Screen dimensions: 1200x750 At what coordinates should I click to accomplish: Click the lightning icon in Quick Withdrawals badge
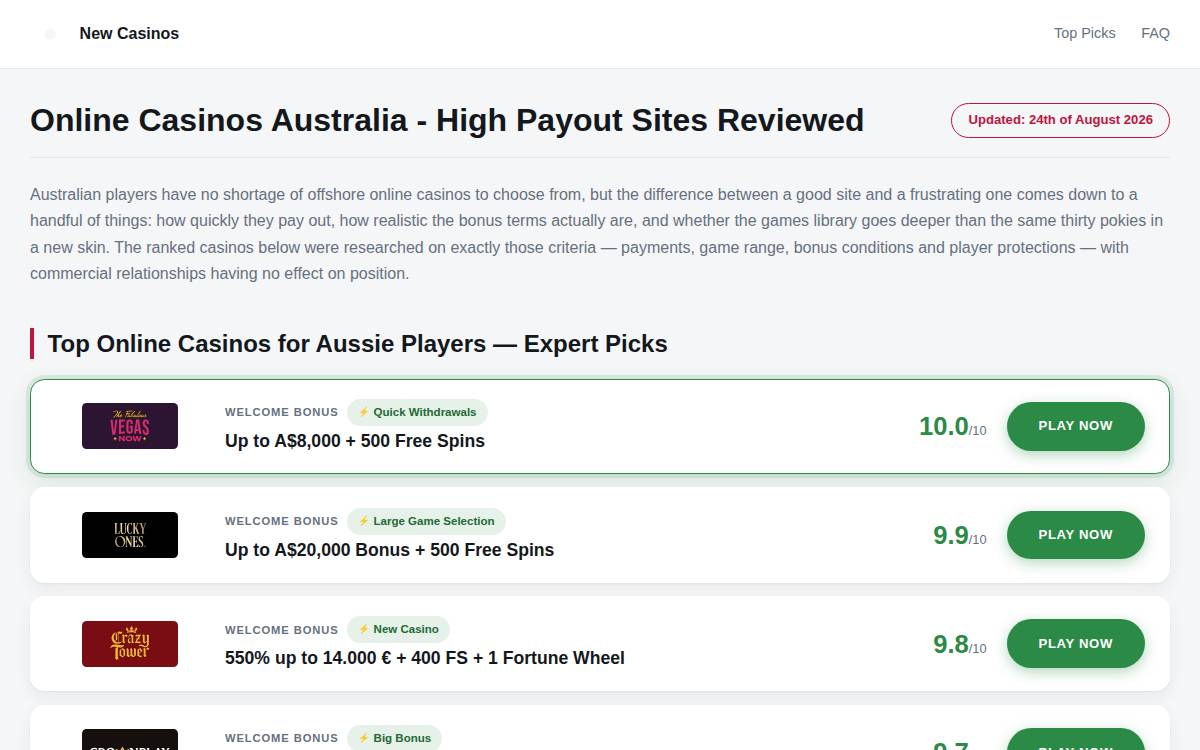pyautogui.click(x=364, y=412)
